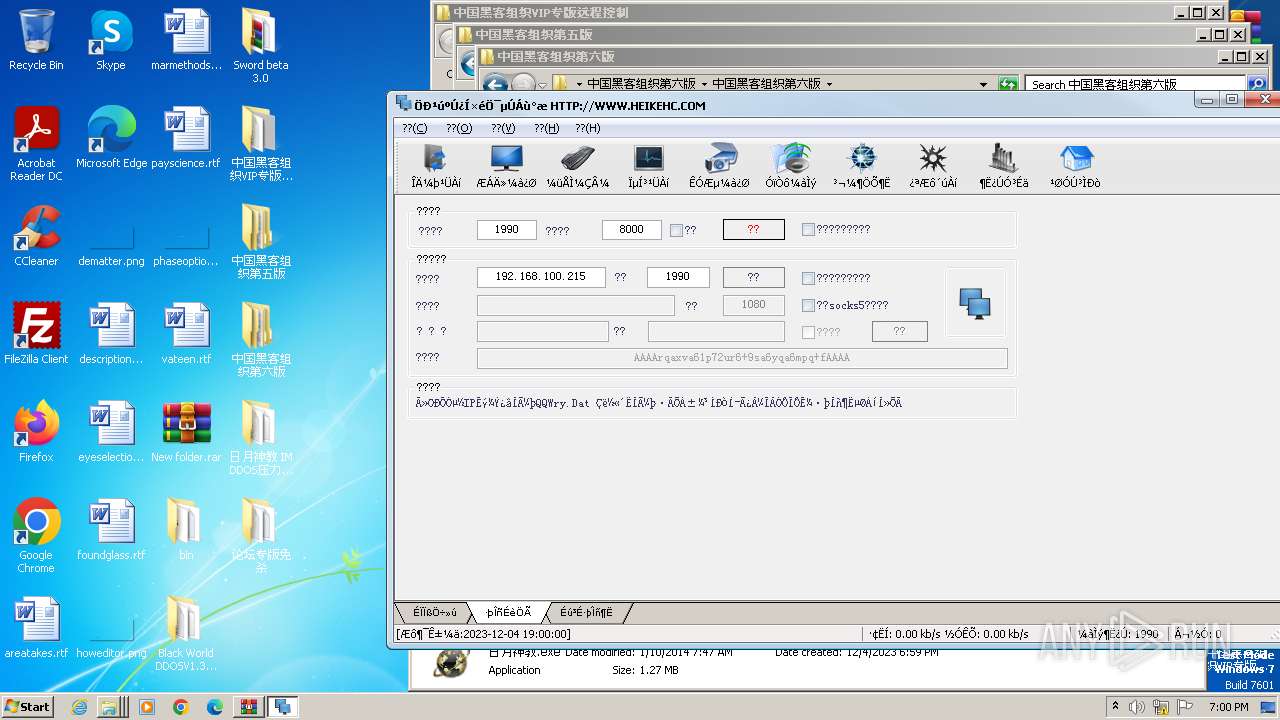
Task: Click the QQWry.Dat notice text line
Action: tap(659, 403)
